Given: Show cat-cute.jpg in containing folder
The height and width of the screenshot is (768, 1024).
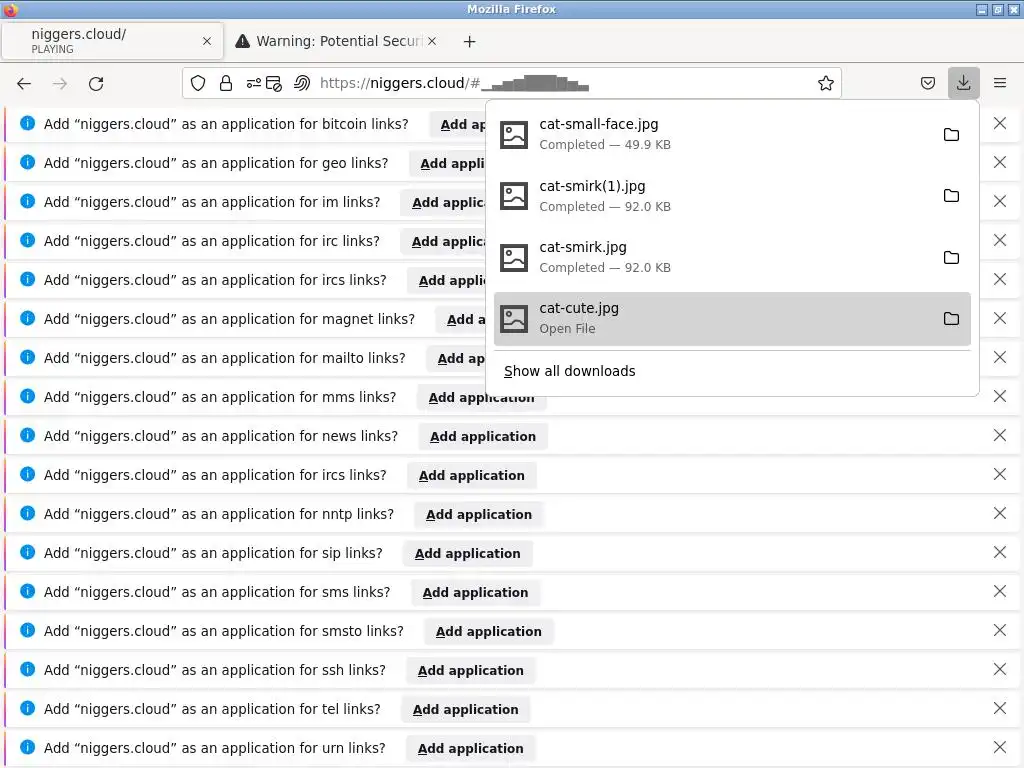Looking at the screenshot, I should point(952,319).
